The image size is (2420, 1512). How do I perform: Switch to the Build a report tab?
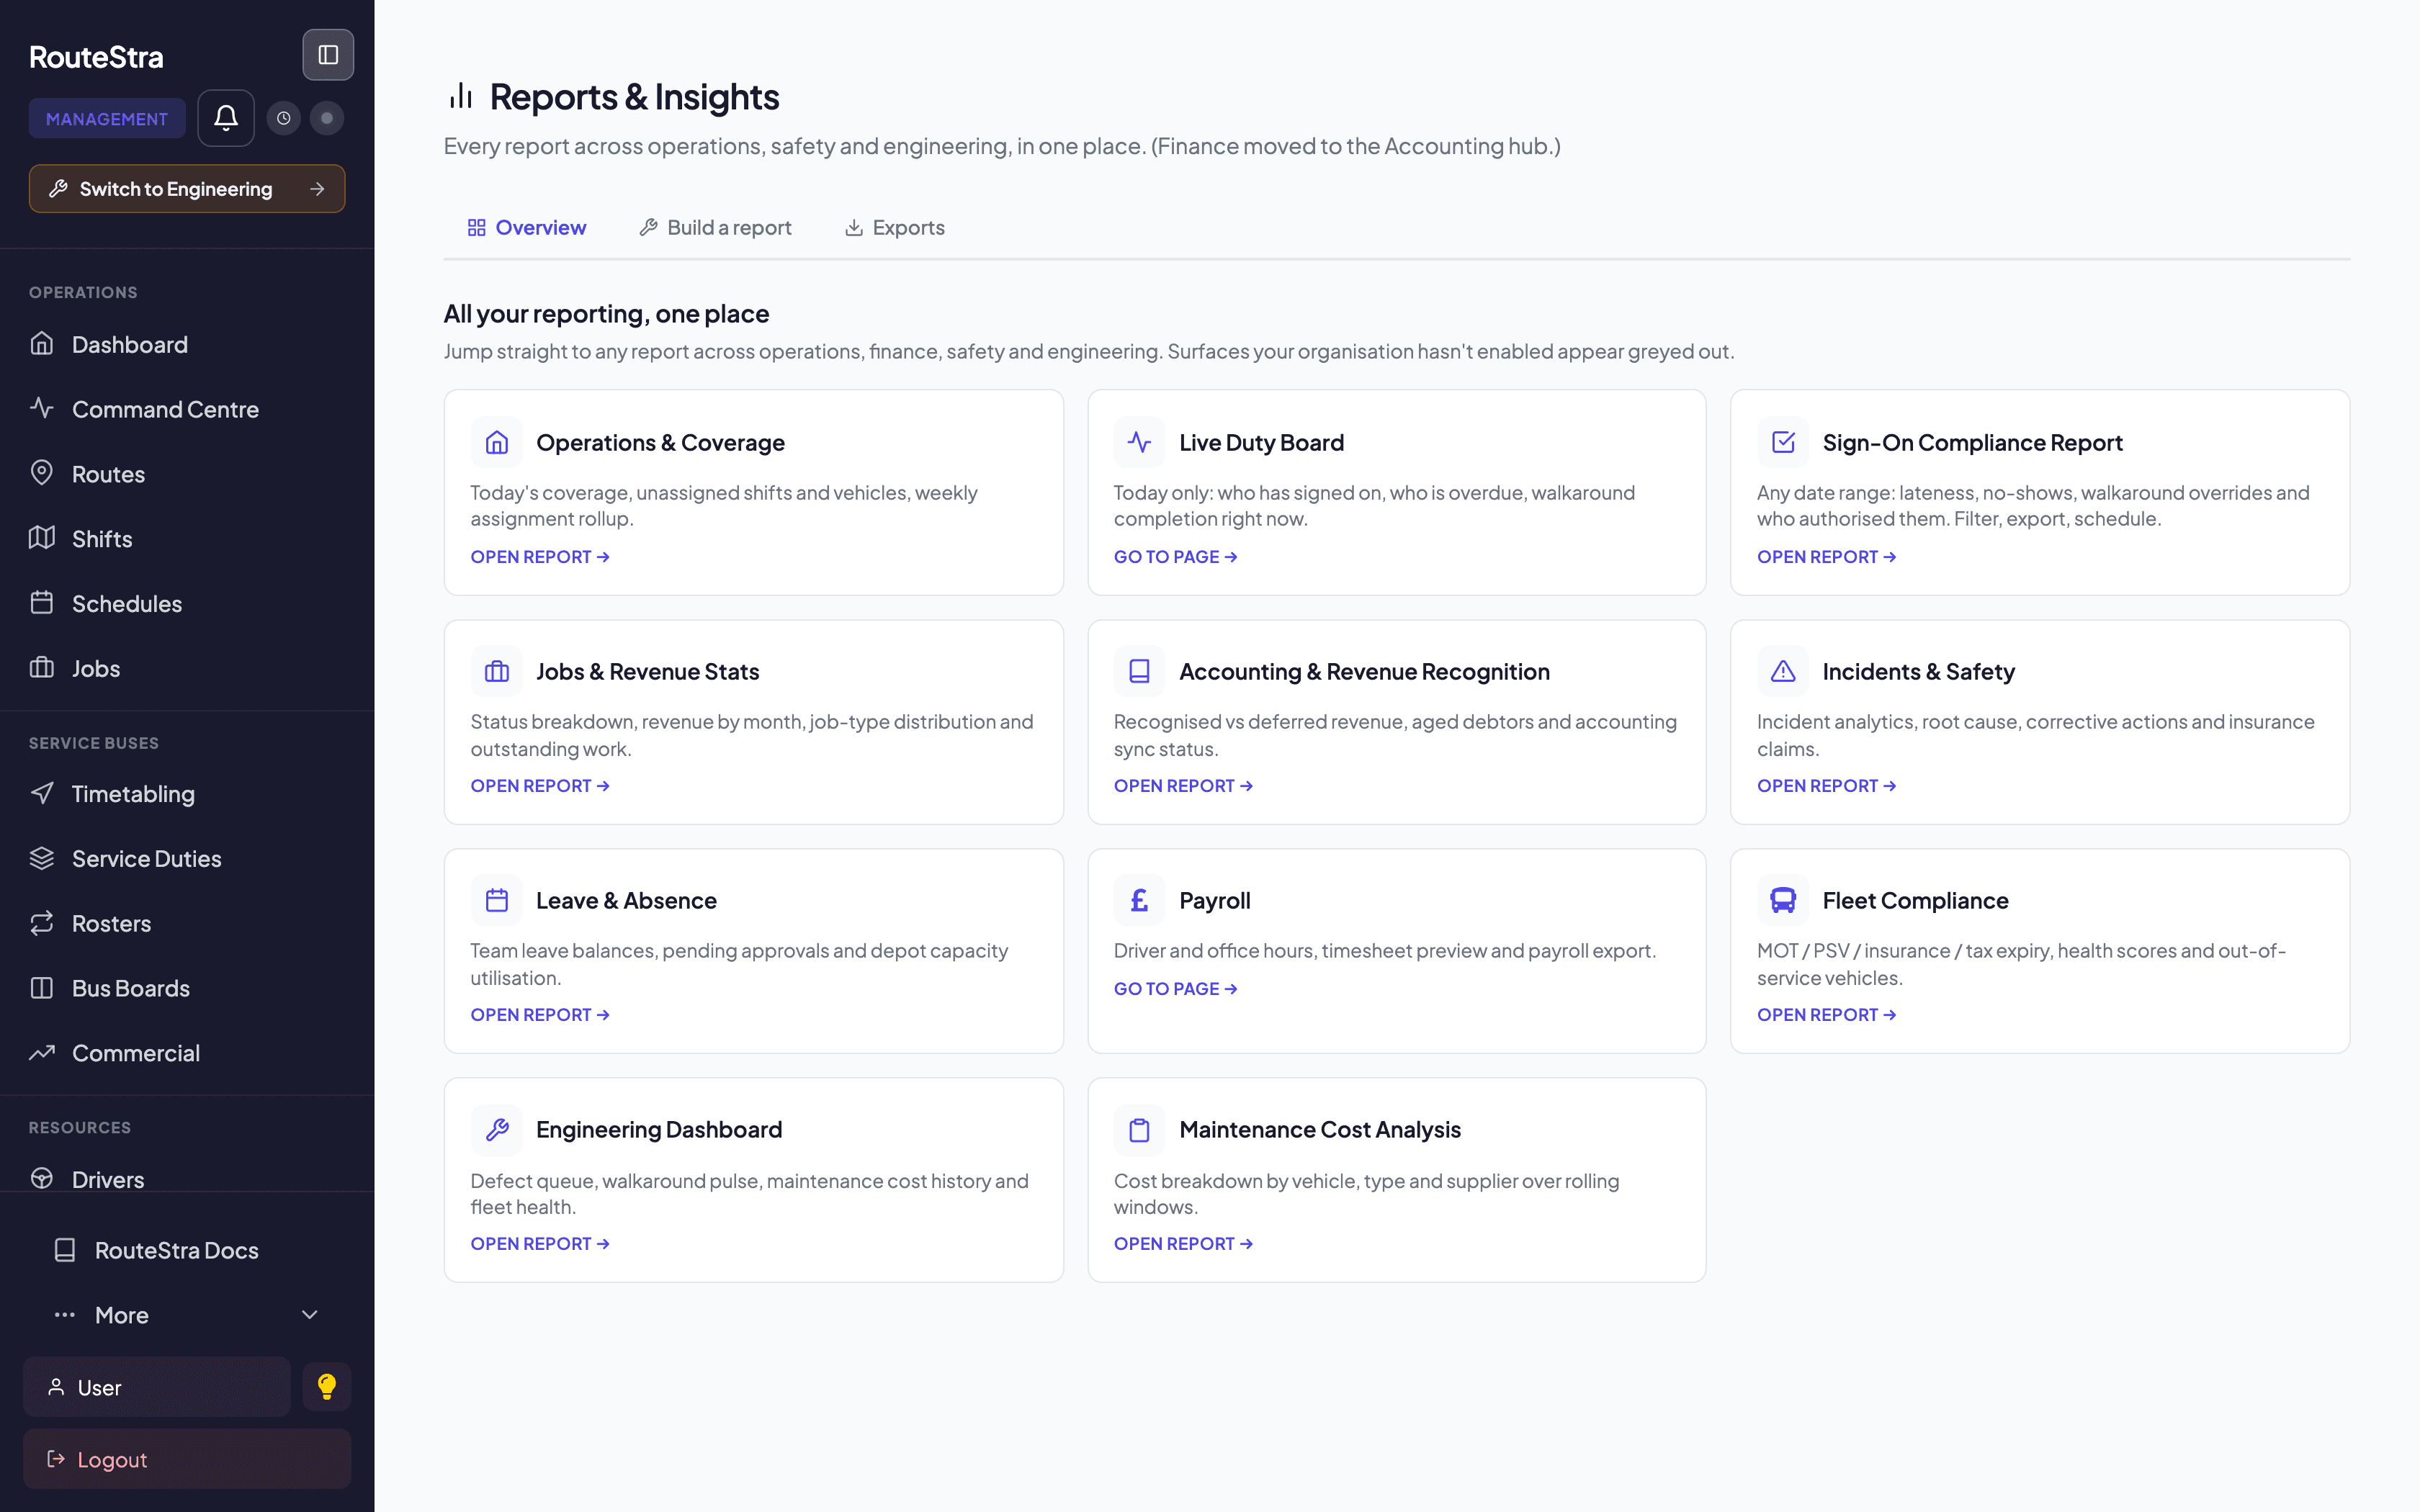716,227
